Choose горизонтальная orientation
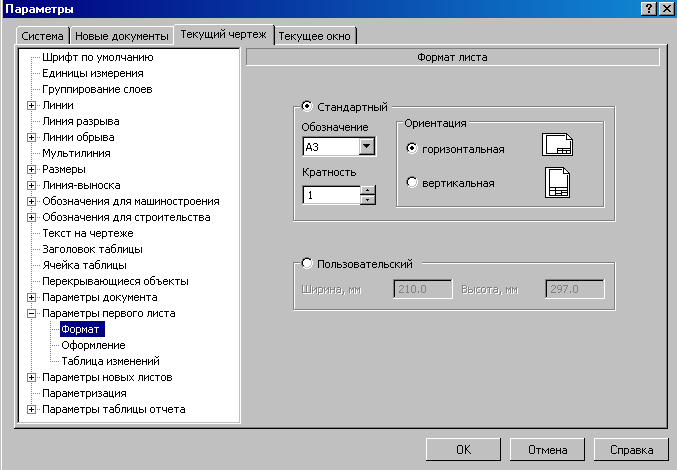Viewport: 677px width, 470px height. point(412,148)
